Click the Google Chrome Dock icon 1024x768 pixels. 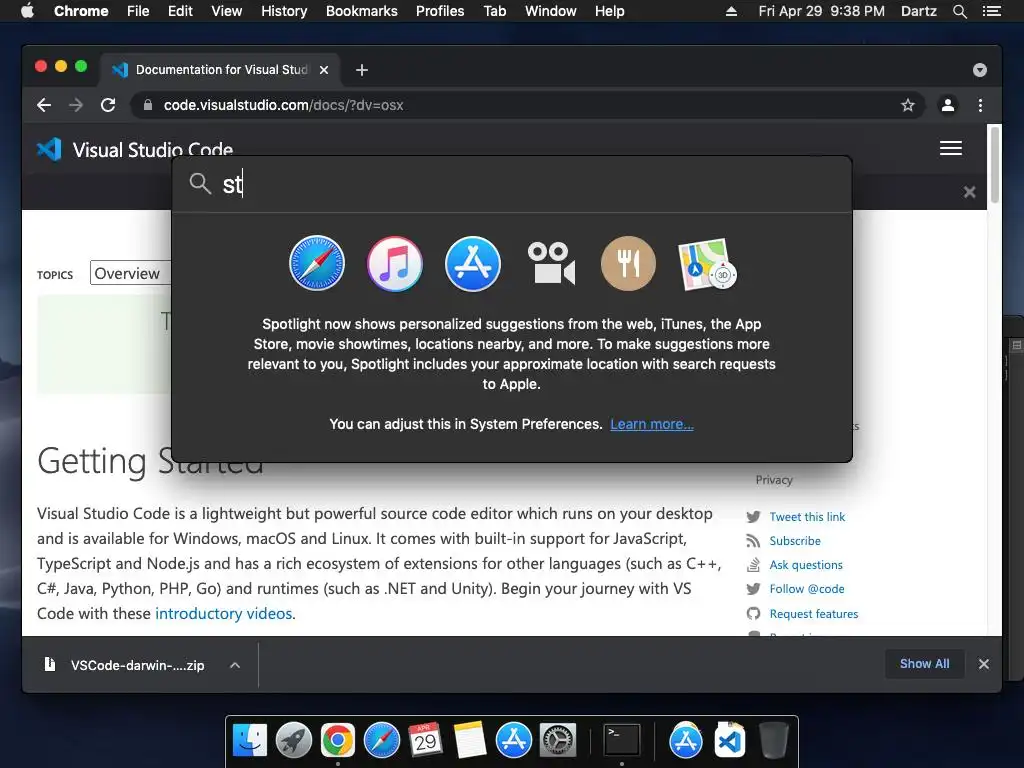click(338, 740)
